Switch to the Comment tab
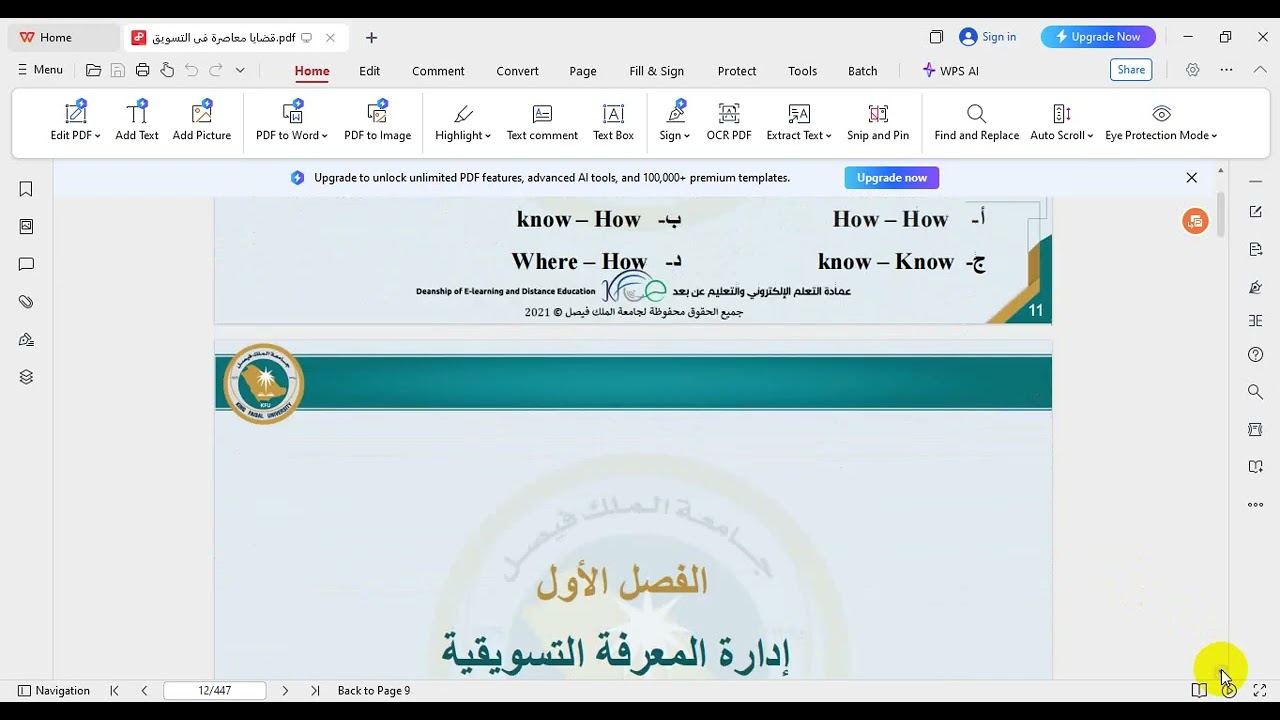Screen dimensions: 1280x720 (x=438, y=71)
